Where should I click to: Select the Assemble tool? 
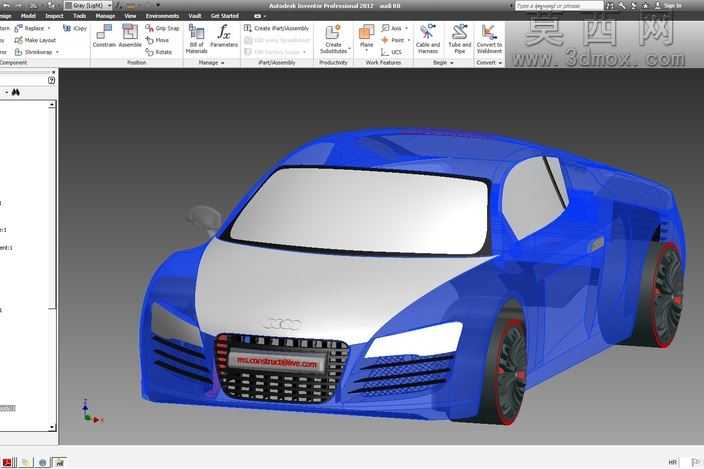tap(130, 35)
